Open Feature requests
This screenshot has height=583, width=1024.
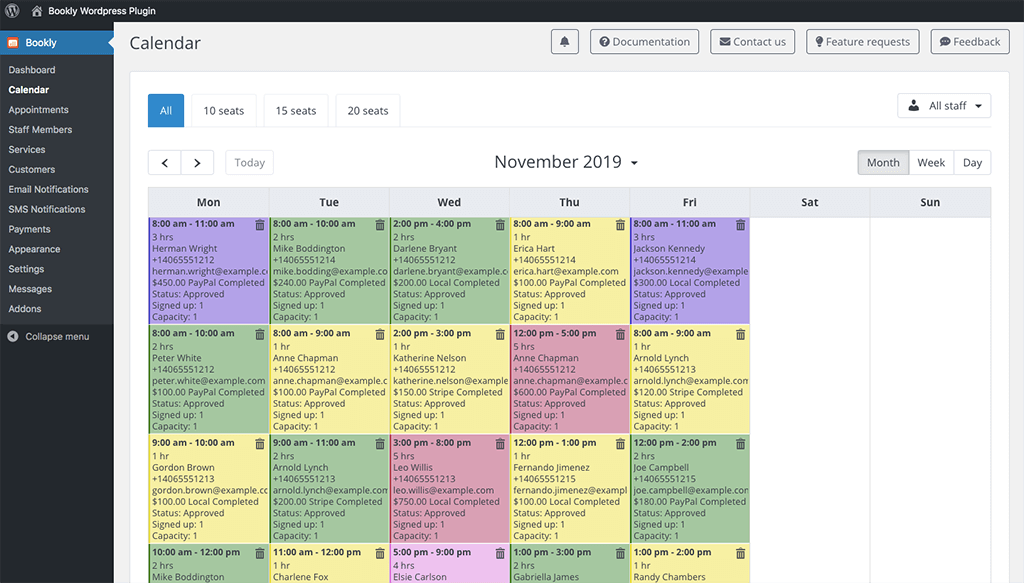coord(863,42)
